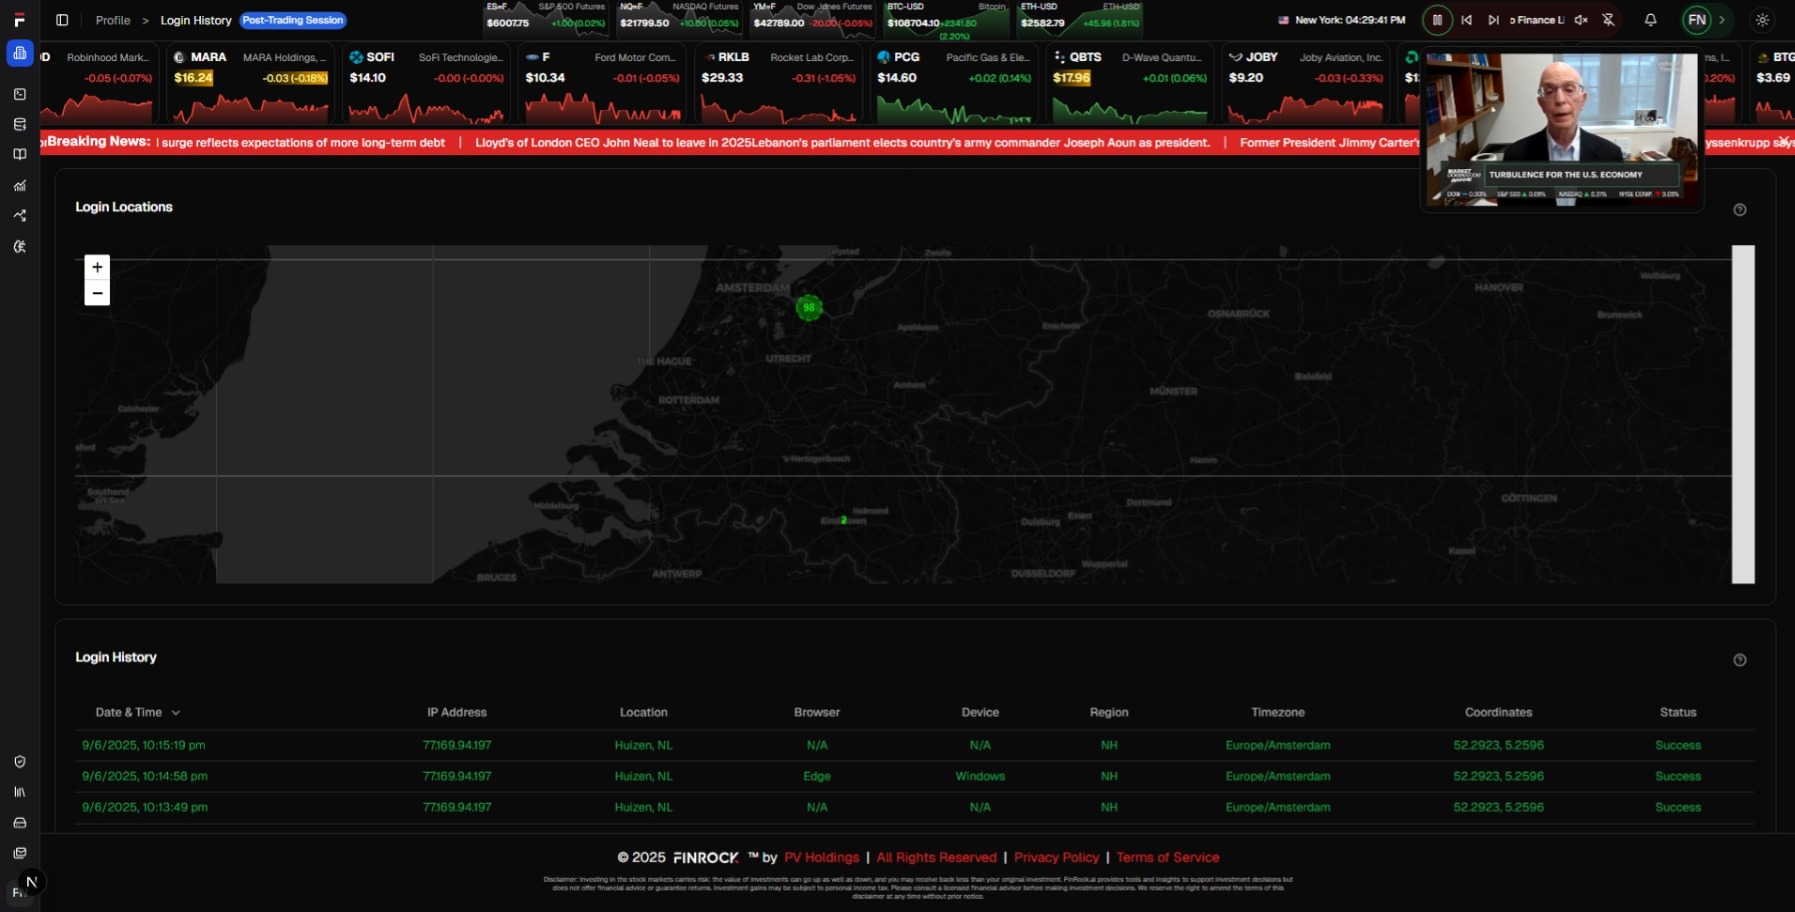Toggle the muted speaker icon
The image size is (1795, 912).
click(1581, 20)
